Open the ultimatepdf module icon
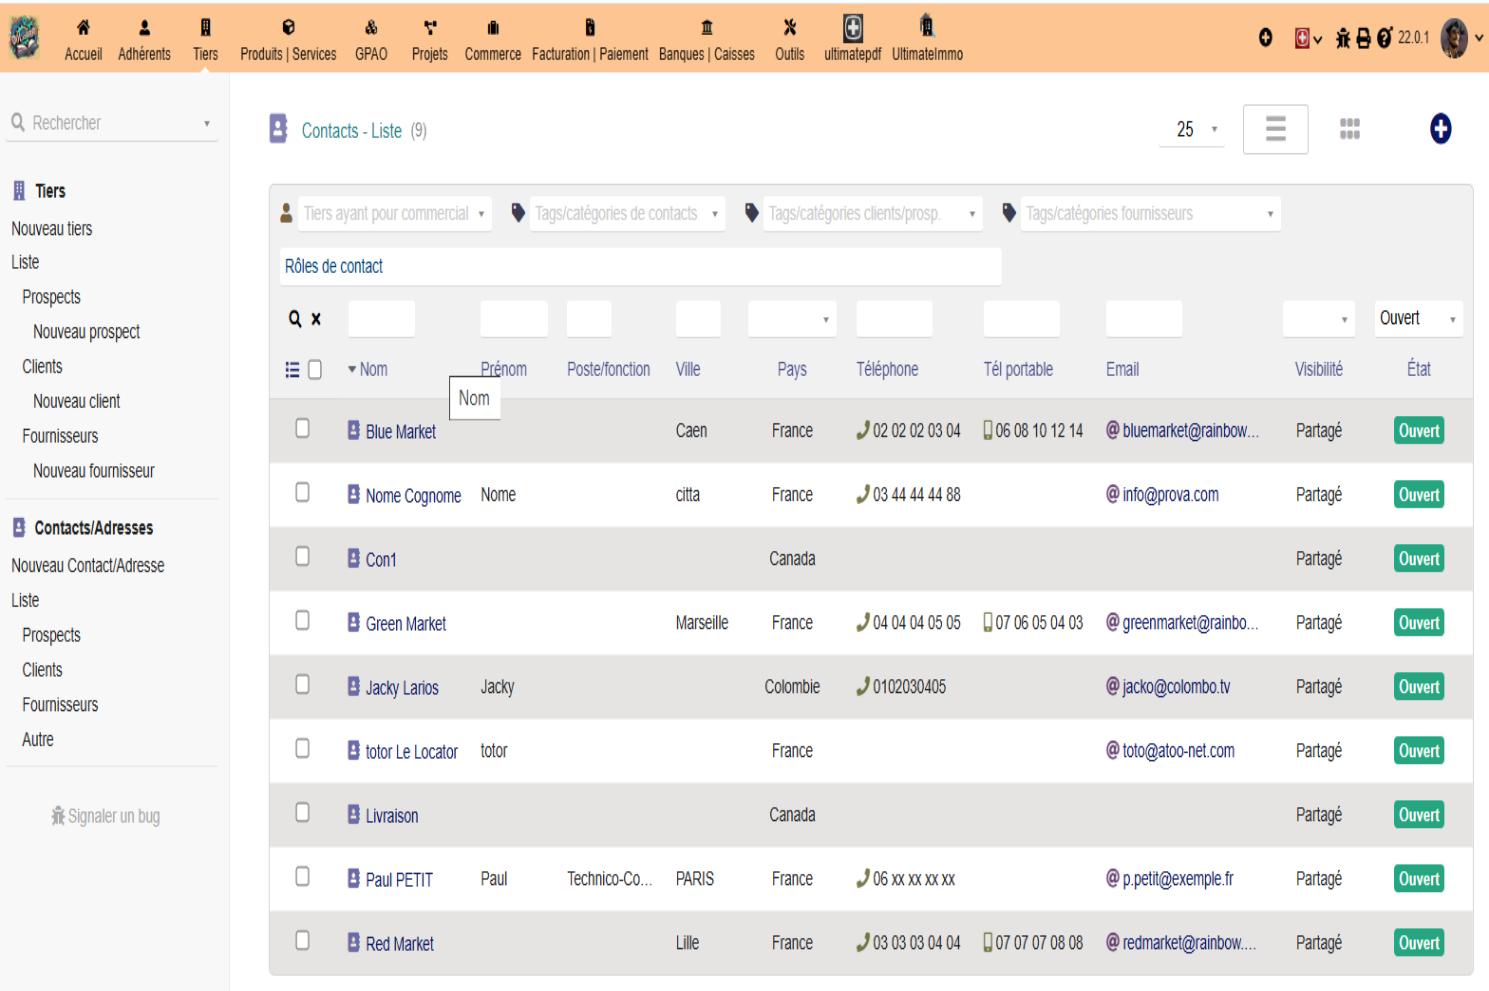 pyautogui.click(x=852, y=38)
